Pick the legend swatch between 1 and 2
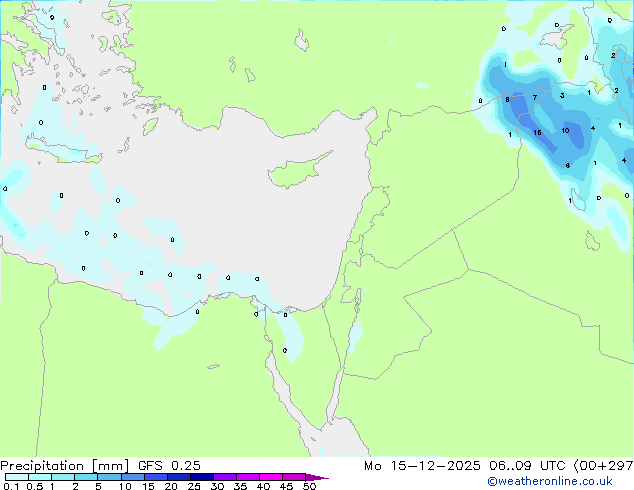The image size is (634, 490). 63,477
